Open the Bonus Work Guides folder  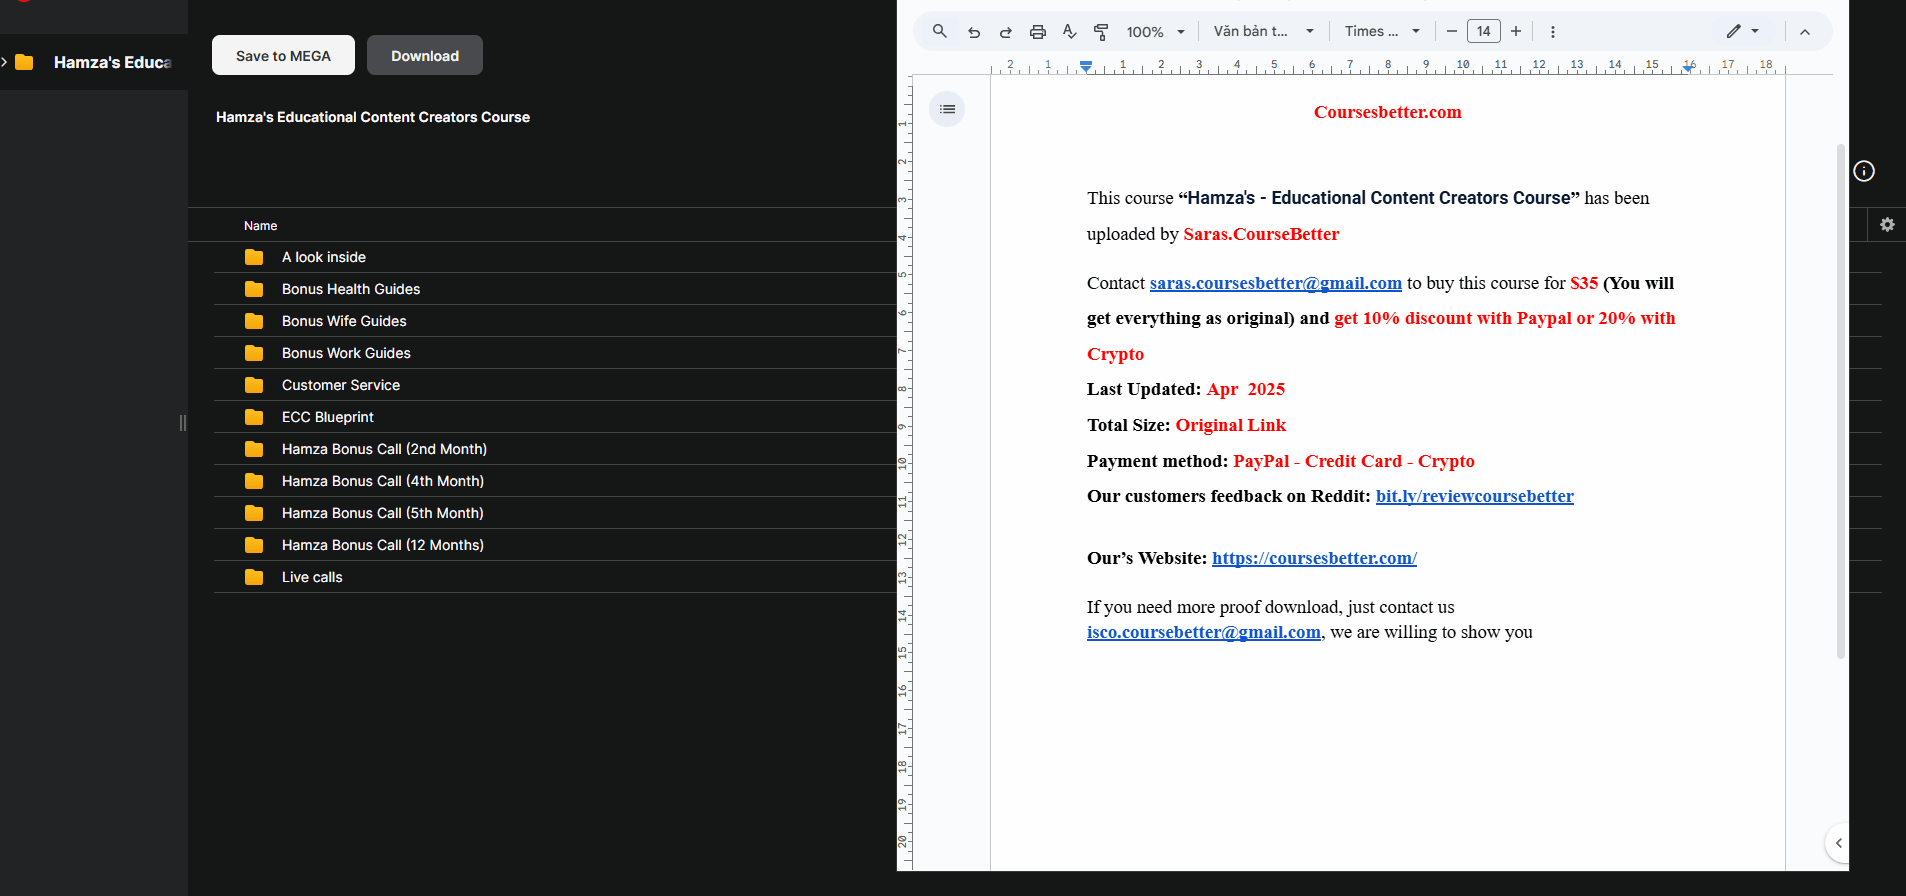[555, 353]
